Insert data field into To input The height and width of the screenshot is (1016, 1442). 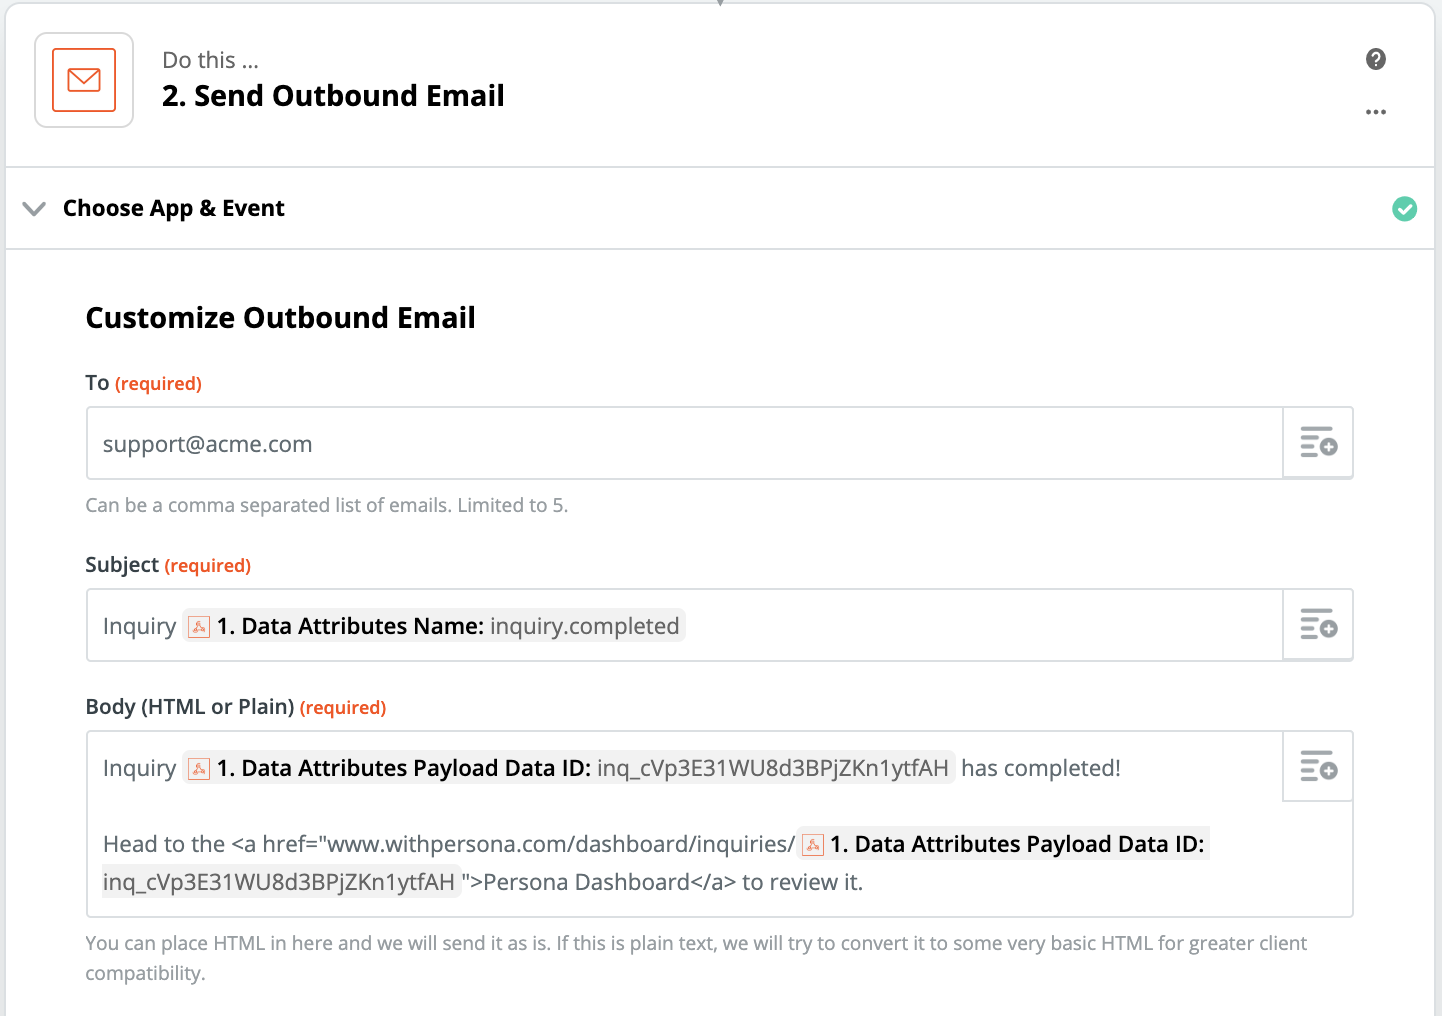[1318, 442]
